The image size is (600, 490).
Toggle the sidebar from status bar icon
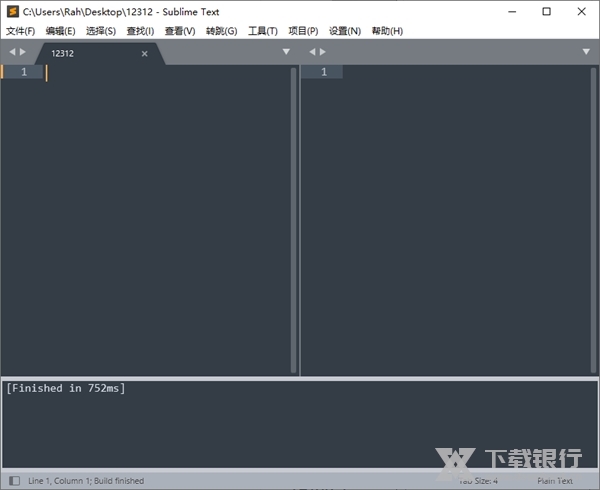coord(14,480)
